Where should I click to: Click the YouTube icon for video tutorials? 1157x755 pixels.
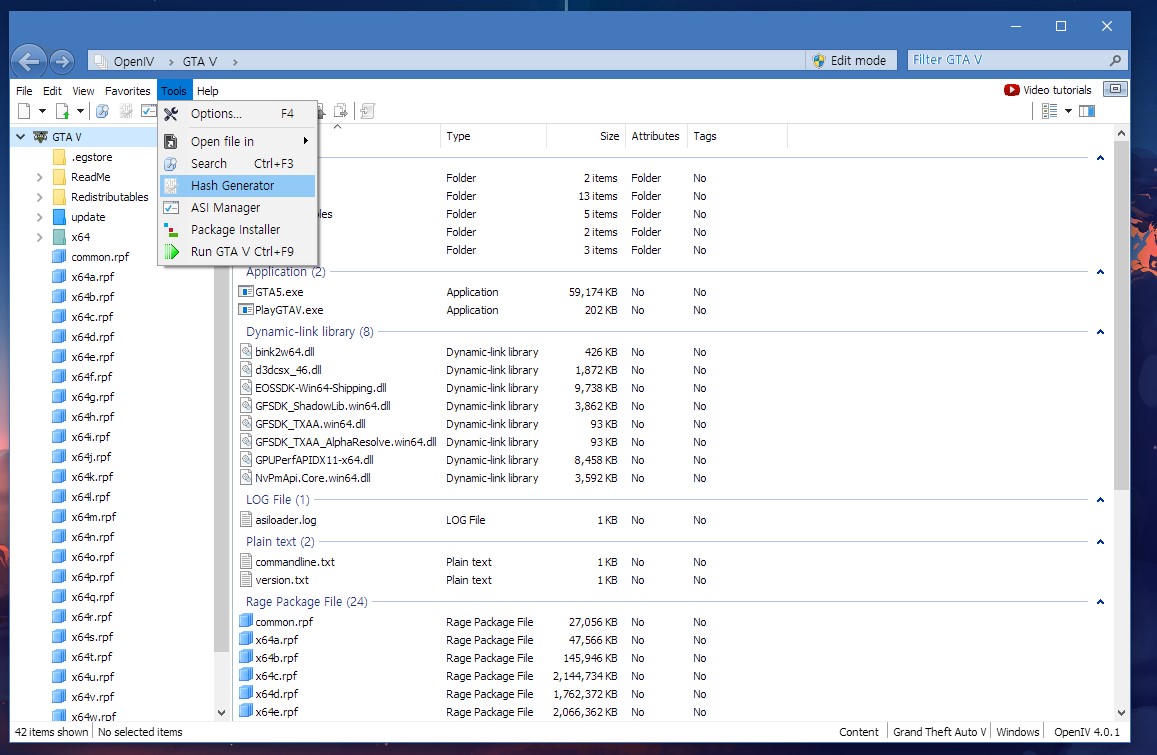pyautogui.click(x=1012, y=90)
